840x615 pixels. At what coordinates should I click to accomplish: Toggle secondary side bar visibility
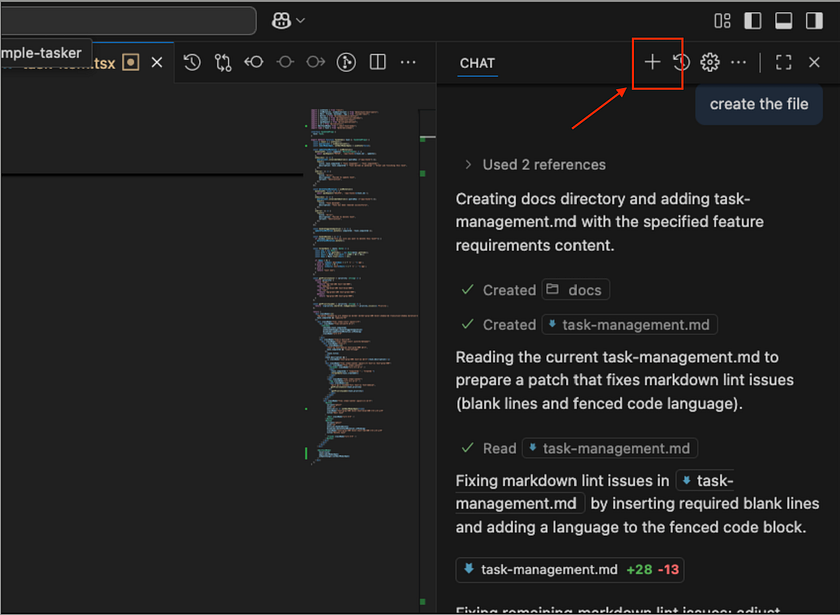point(815,20)
